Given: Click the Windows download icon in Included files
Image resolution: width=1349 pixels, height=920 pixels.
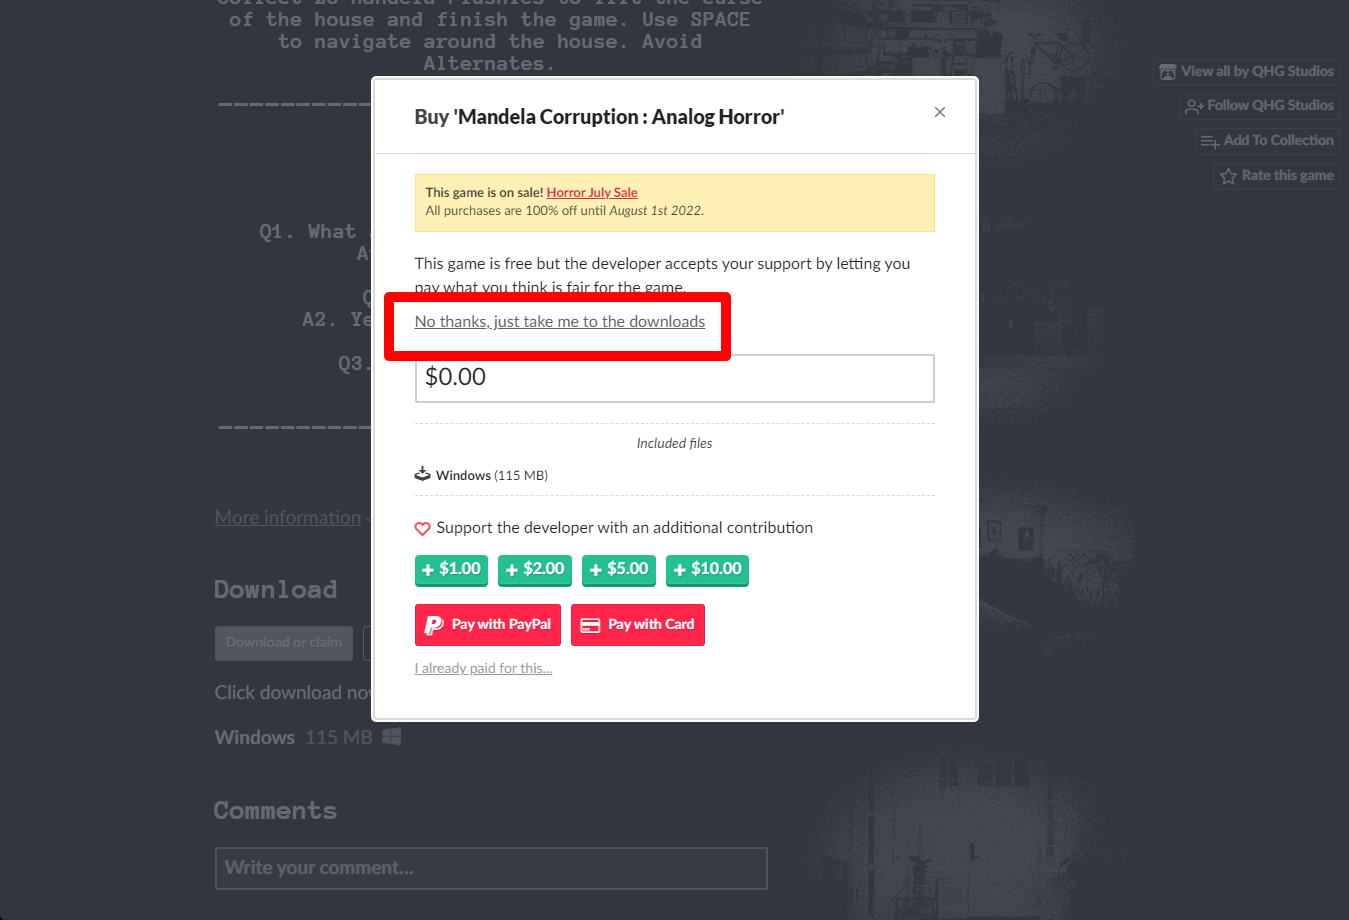Looking at the screenshot, I should (x=423, y=474).
